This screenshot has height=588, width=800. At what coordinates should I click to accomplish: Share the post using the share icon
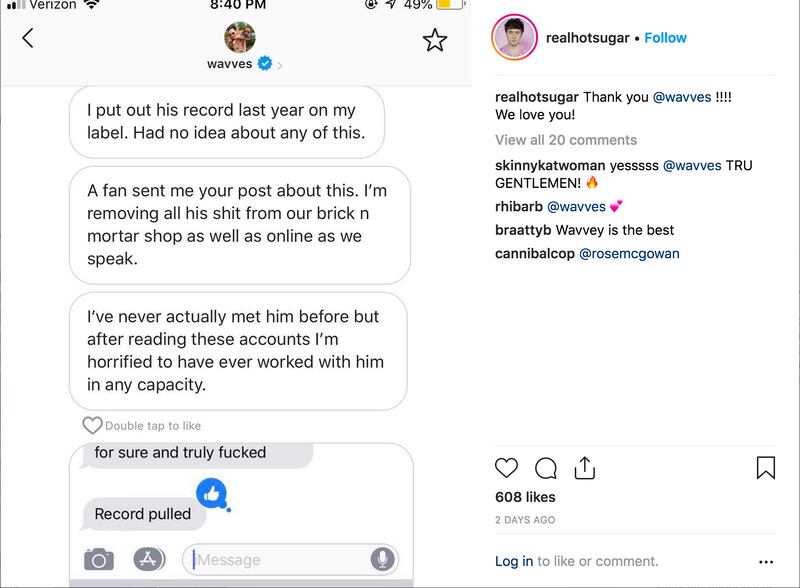[585, 467]
